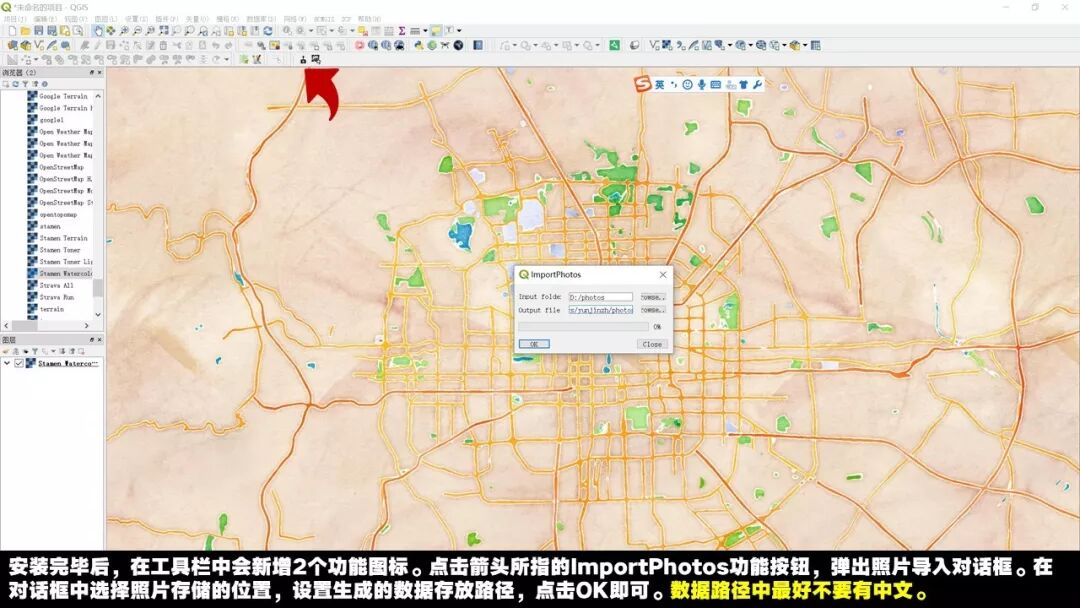This screenshot has width=1080, height=608.
Task: Open the Sogou wrench settings icon
Action: (x=758, y=85)
